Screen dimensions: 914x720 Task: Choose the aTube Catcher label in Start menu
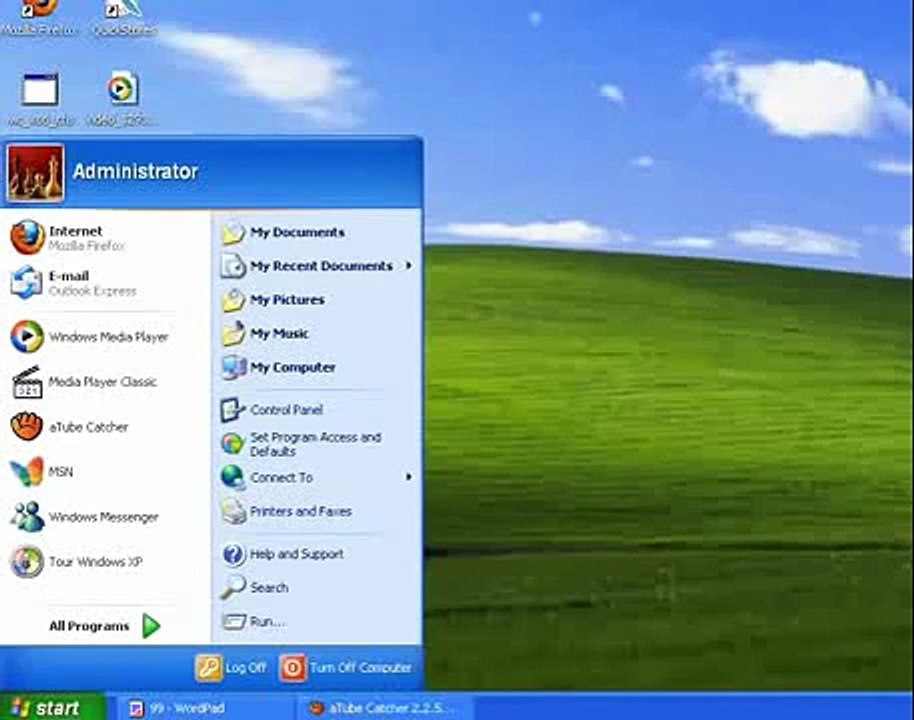[x=89, y=427]
